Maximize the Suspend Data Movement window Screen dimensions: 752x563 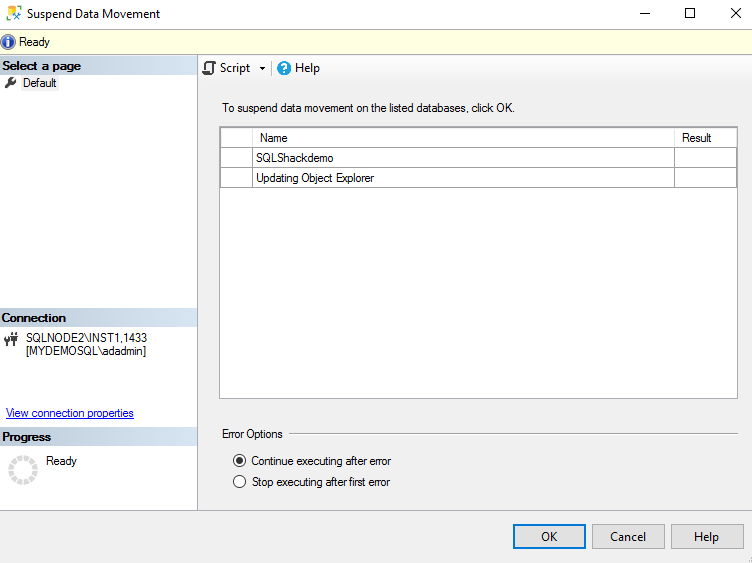(690, 14)
